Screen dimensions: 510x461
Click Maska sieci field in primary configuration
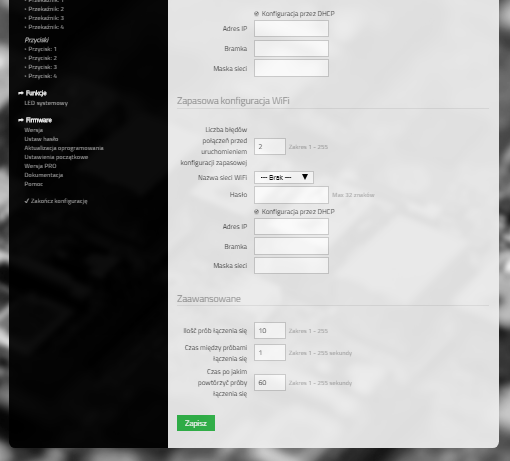291,68
